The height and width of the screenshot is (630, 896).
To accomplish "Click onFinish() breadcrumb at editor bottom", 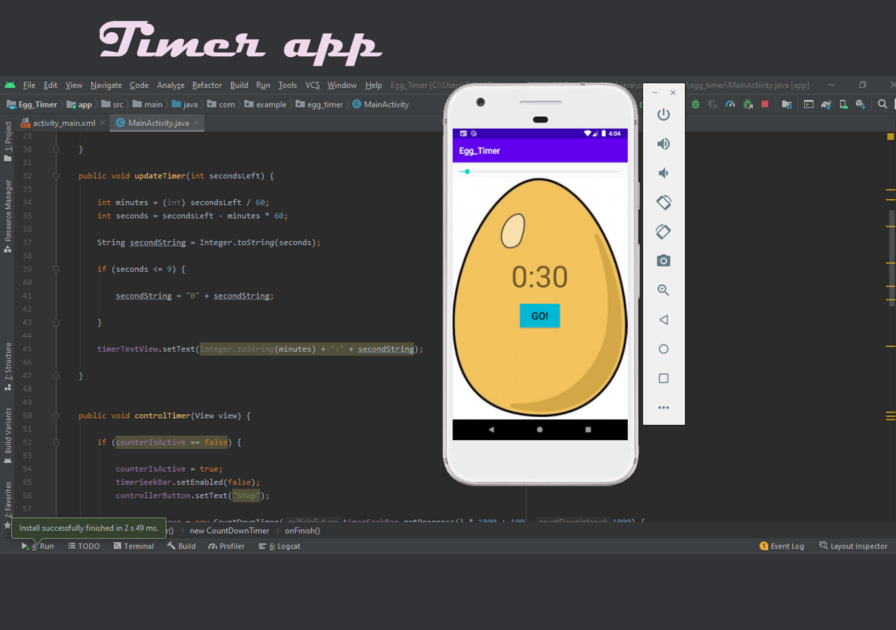I will [302, 531].
